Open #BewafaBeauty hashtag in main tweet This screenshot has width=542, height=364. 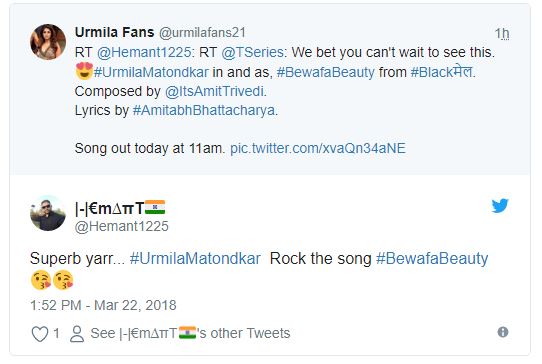pos(432,259)
